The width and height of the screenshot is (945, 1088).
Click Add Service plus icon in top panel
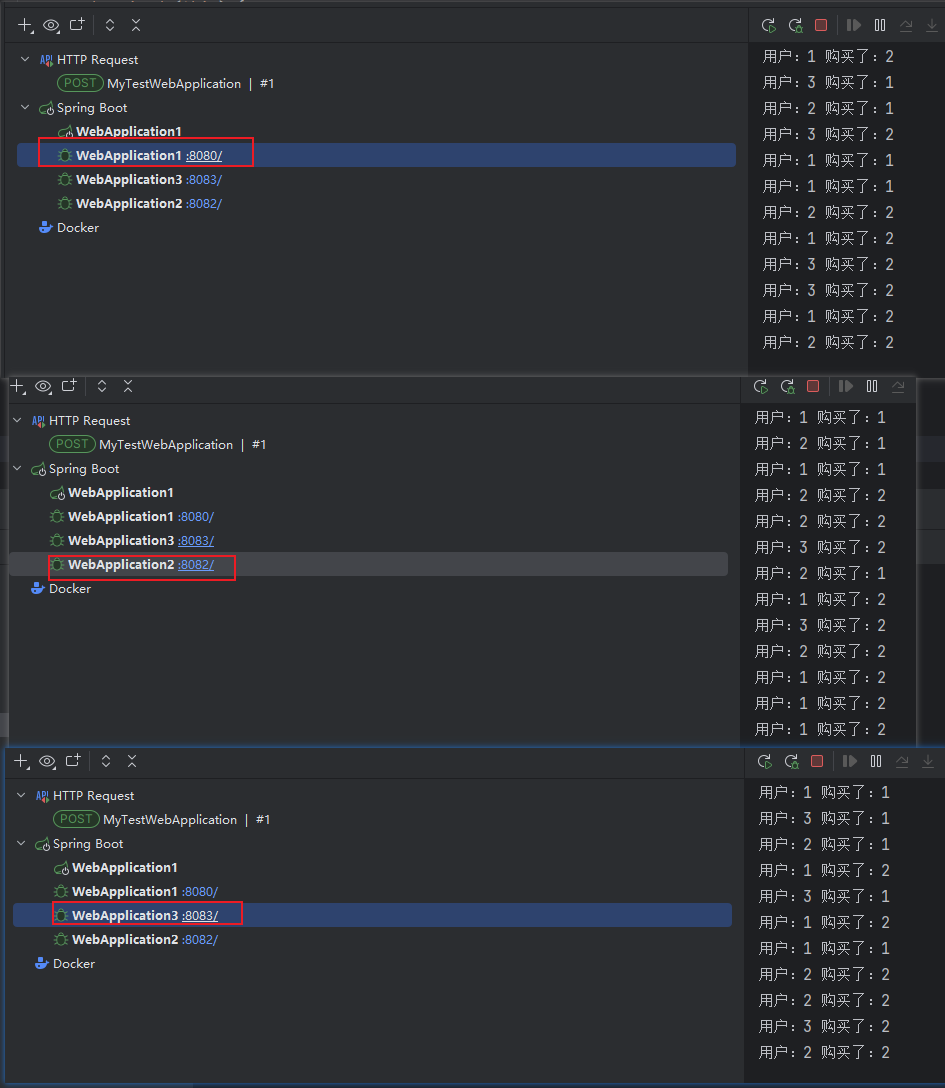tap(25, 26)
